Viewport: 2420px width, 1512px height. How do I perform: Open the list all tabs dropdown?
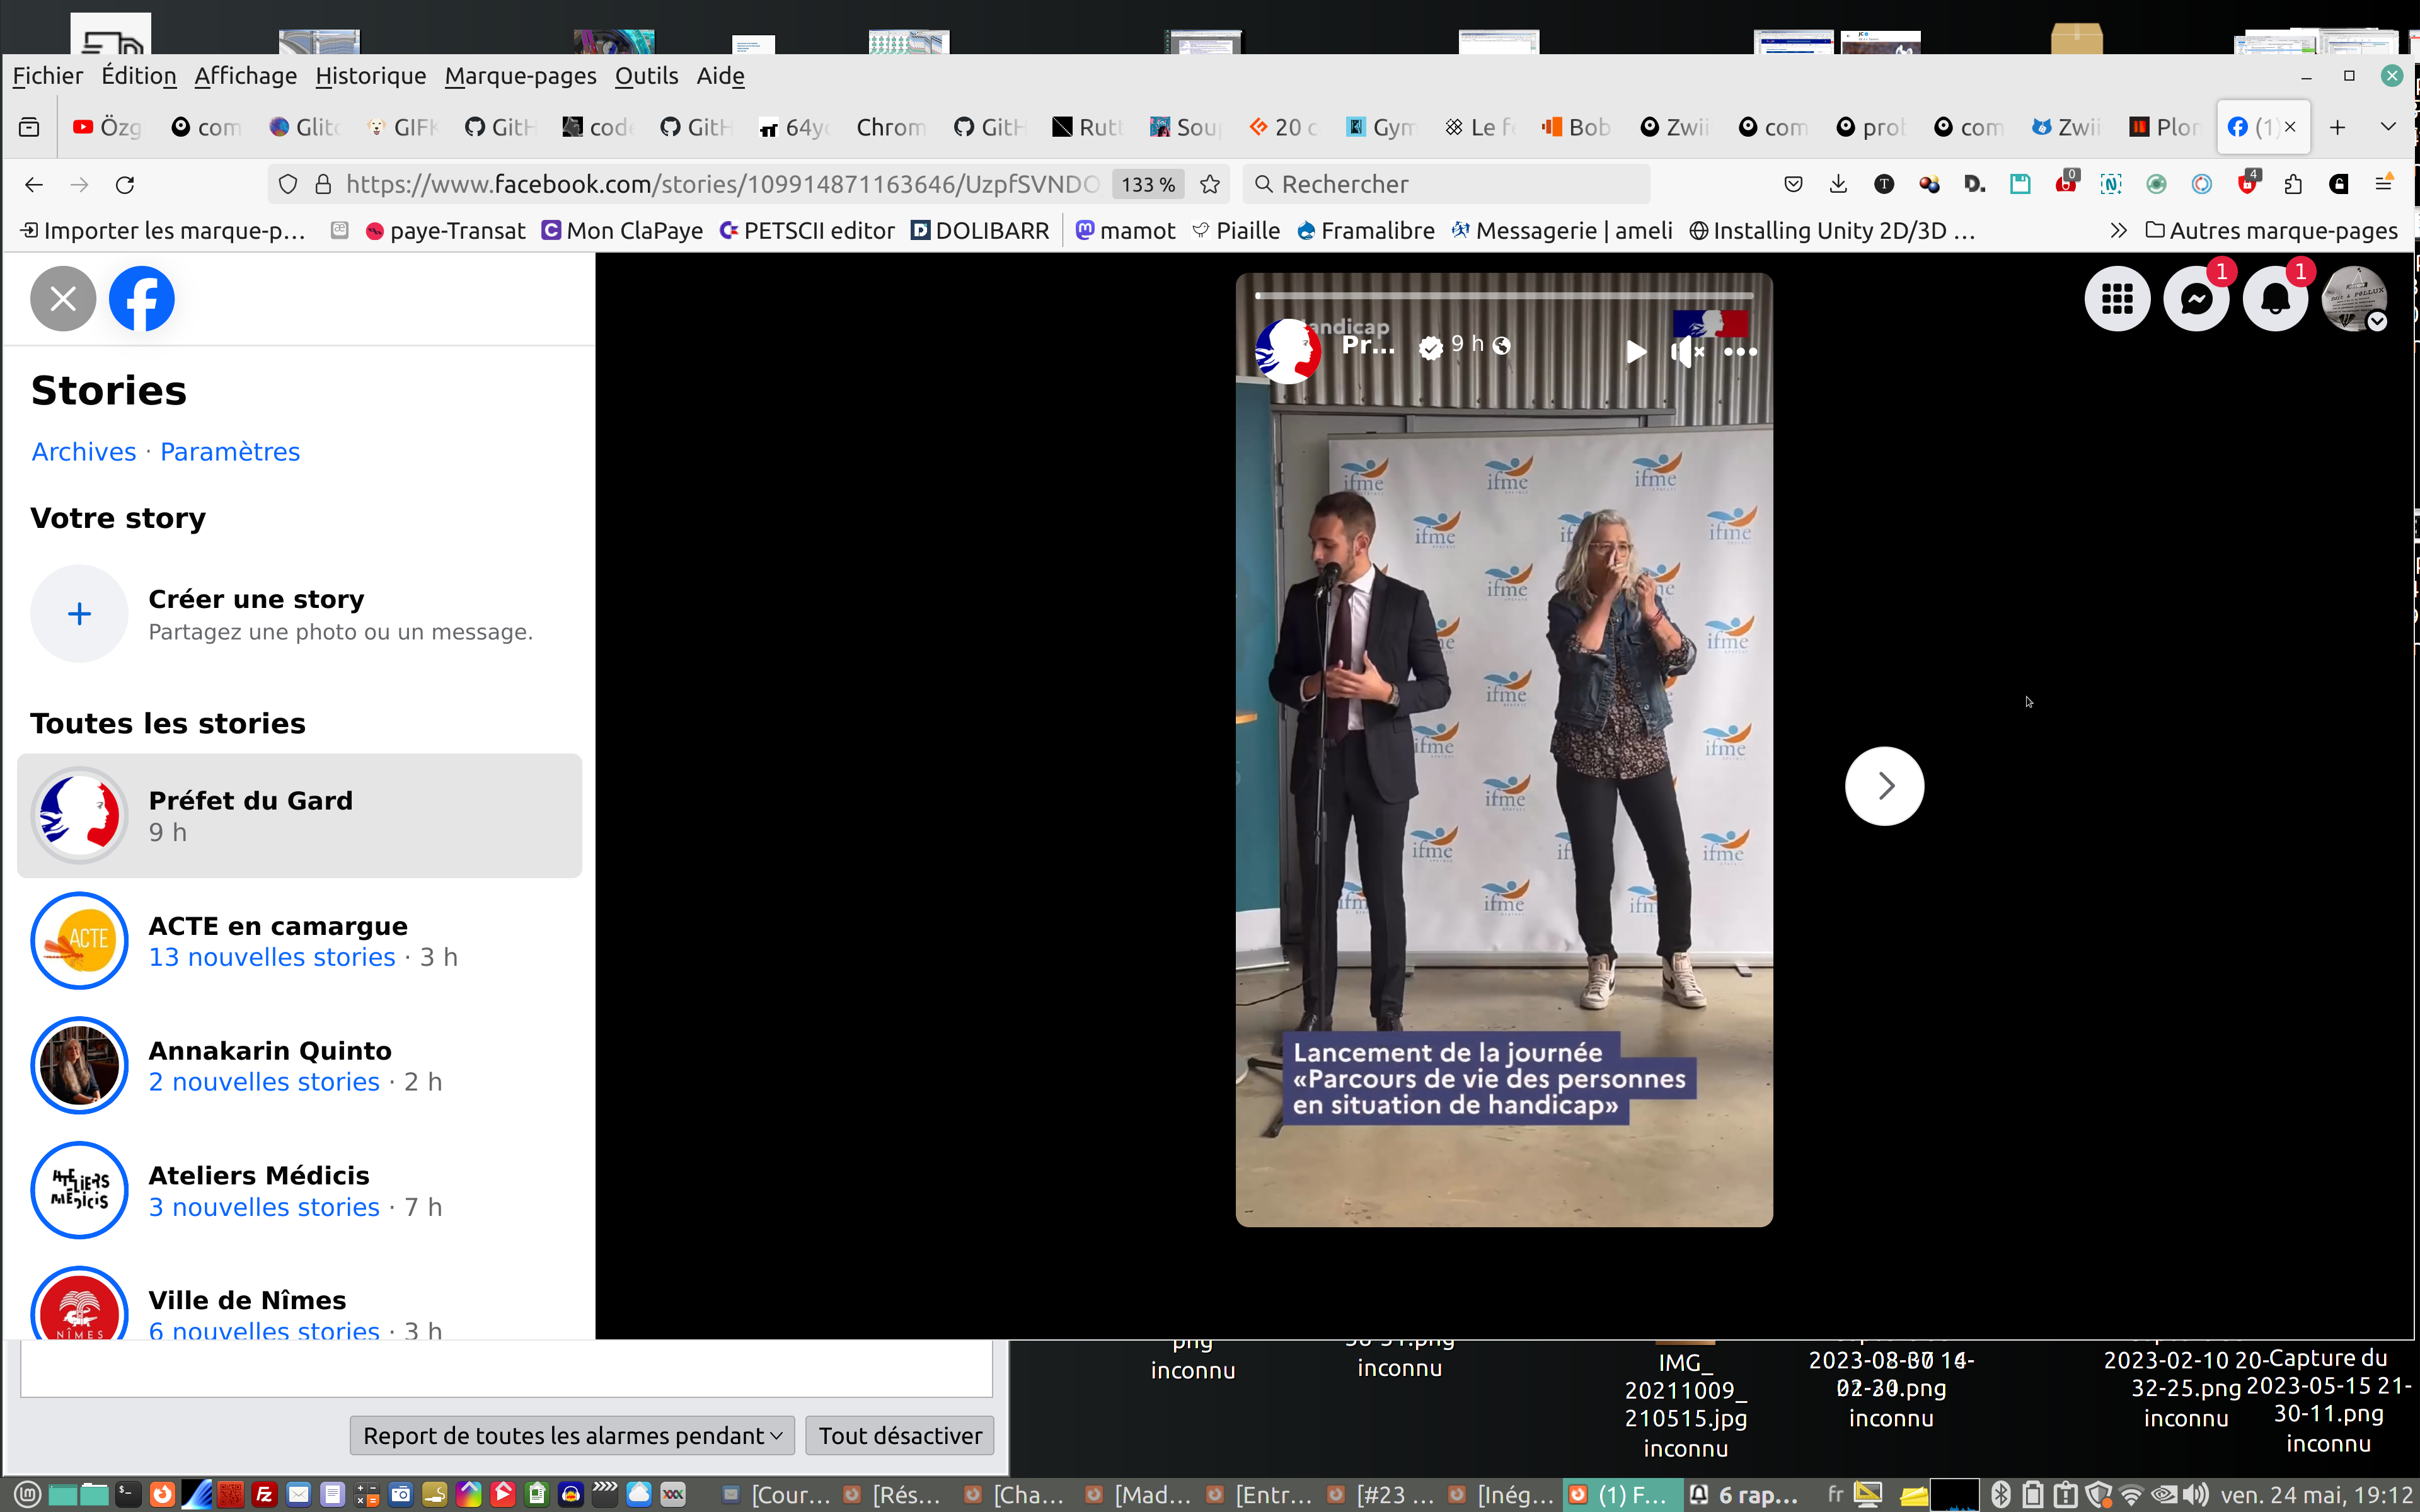2388,127
